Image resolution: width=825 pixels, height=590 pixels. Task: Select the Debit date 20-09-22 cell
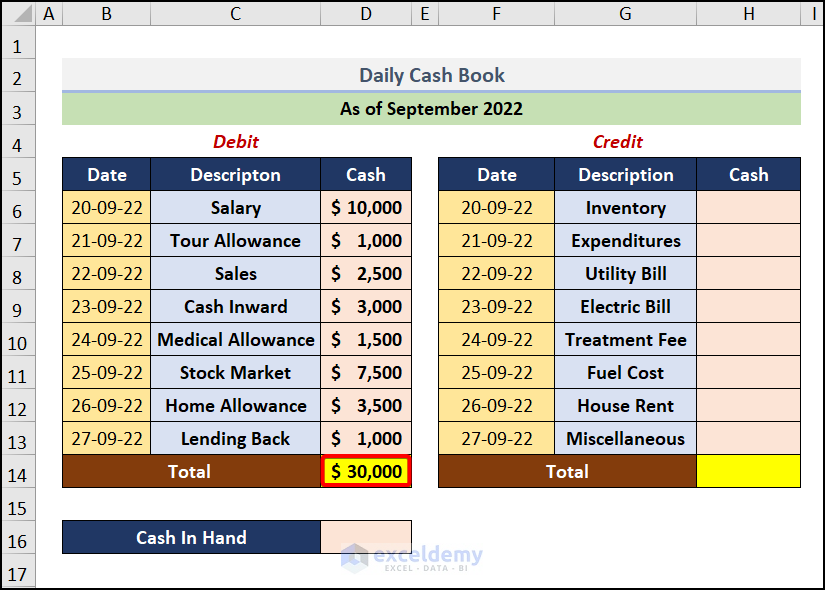[107, 207]
